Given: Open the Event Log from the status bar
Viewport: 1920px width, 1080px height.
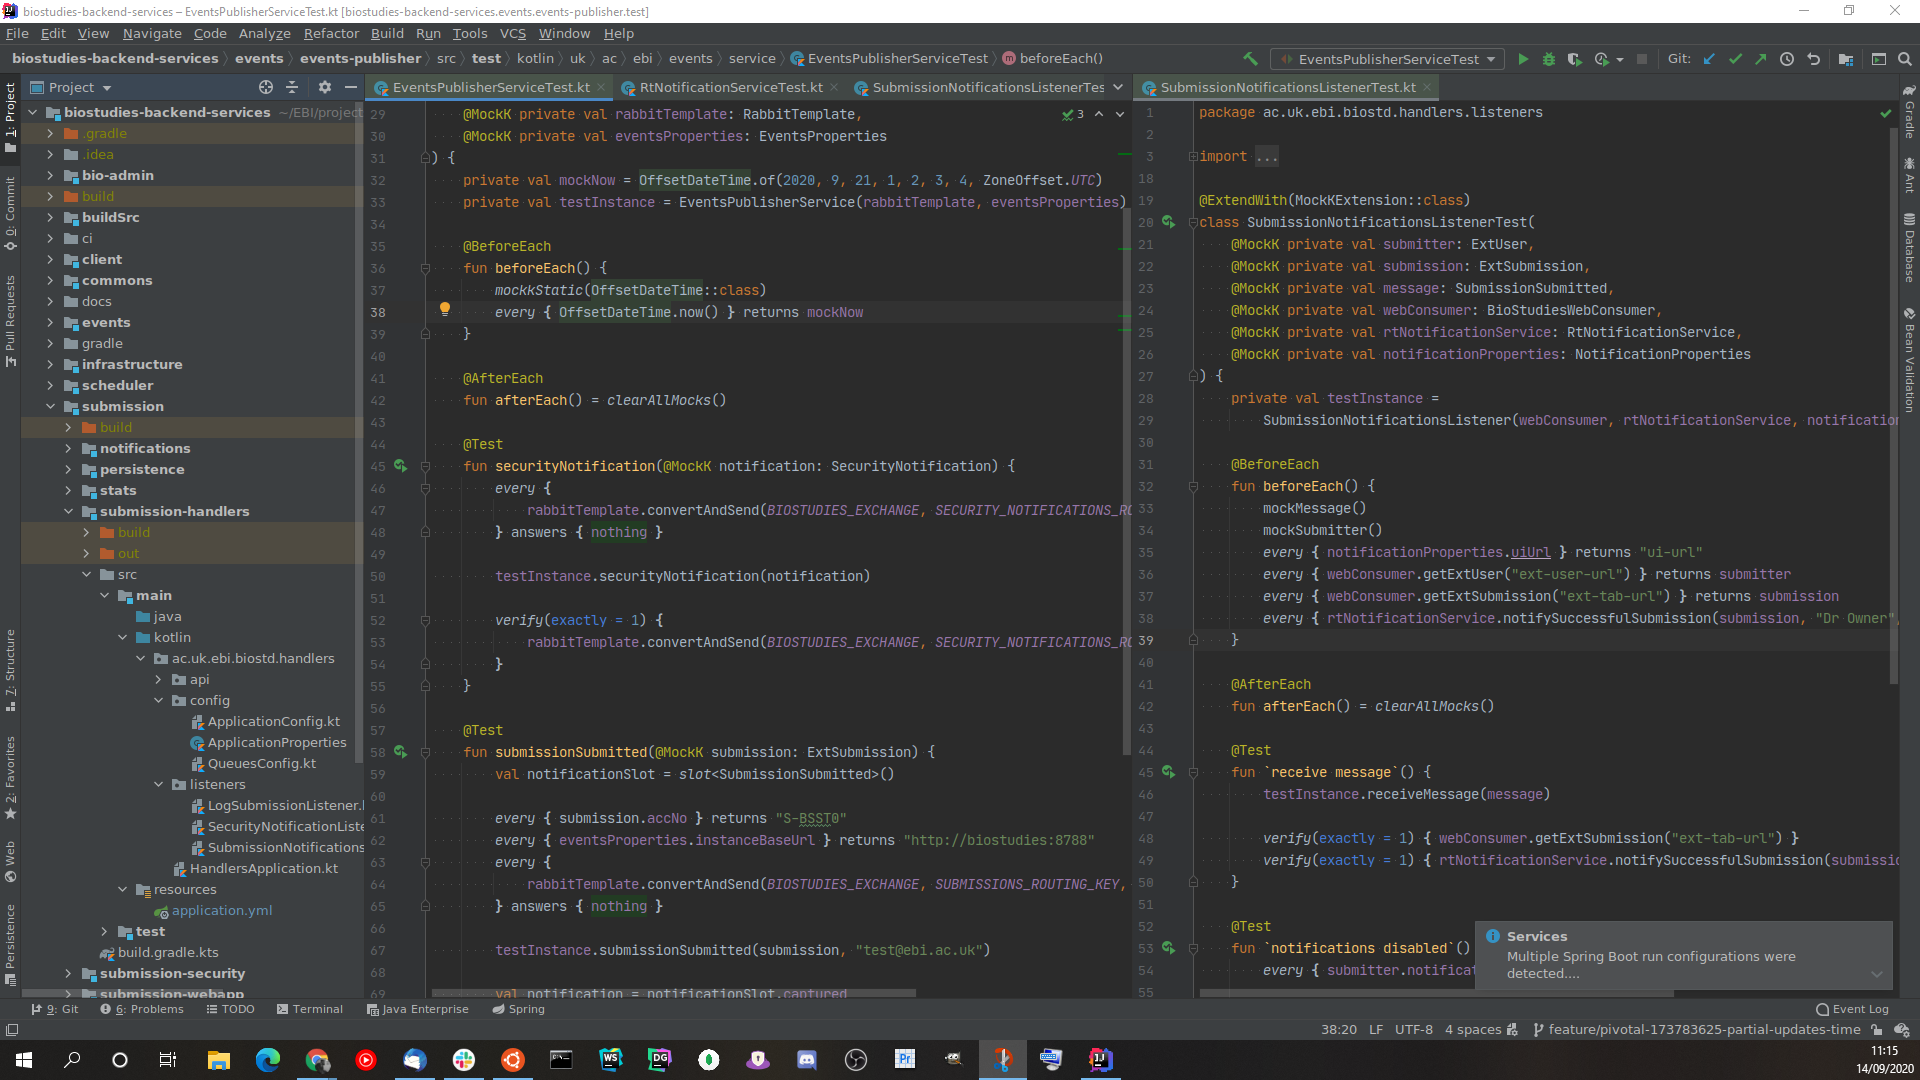Looking at the screenshot, I should [x=1851, y=1009].
